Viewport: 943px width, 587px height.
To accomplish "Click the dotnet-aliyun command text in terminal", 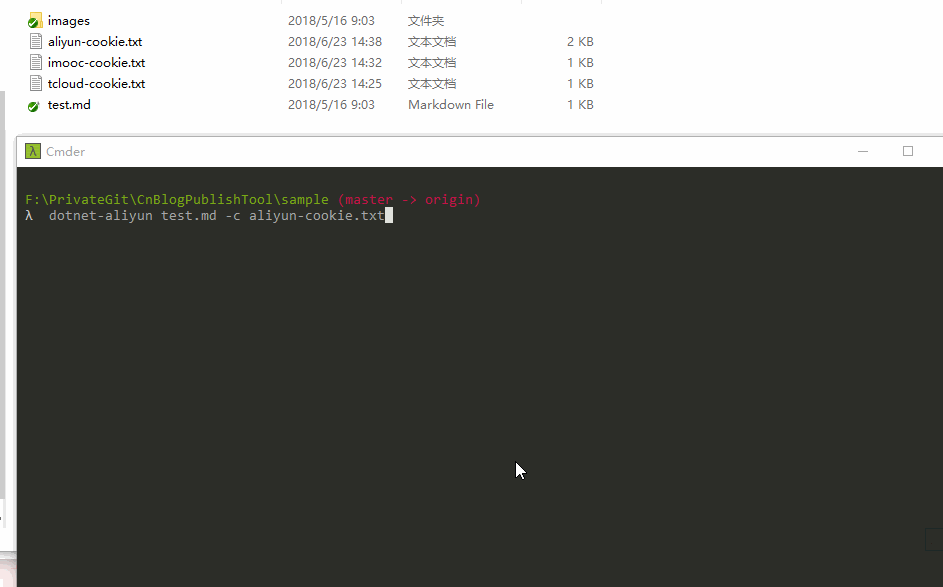I will tap(100, 215).
